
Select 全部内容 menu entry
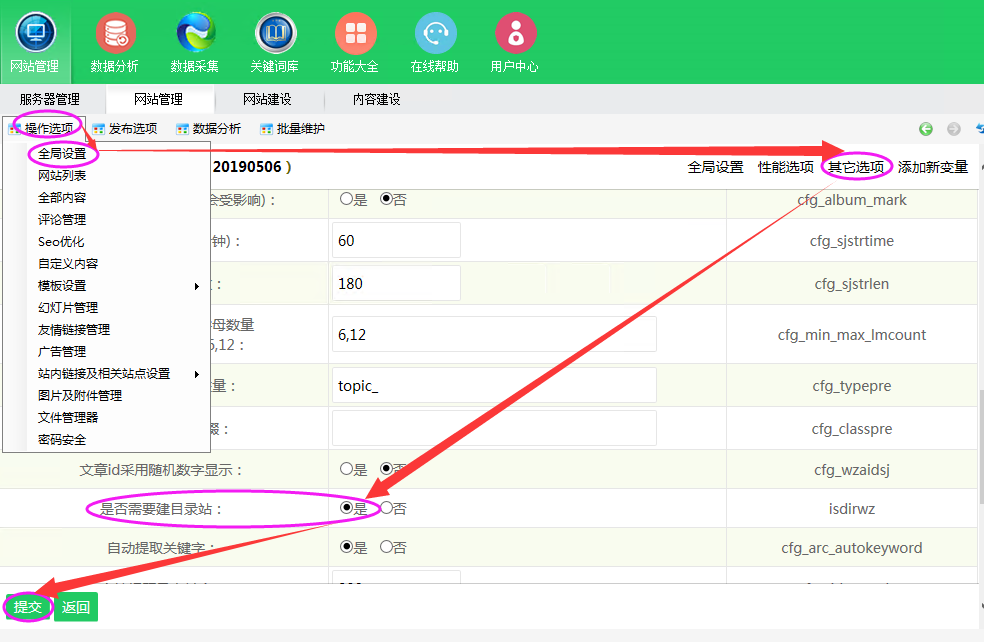tap(62, 198)
